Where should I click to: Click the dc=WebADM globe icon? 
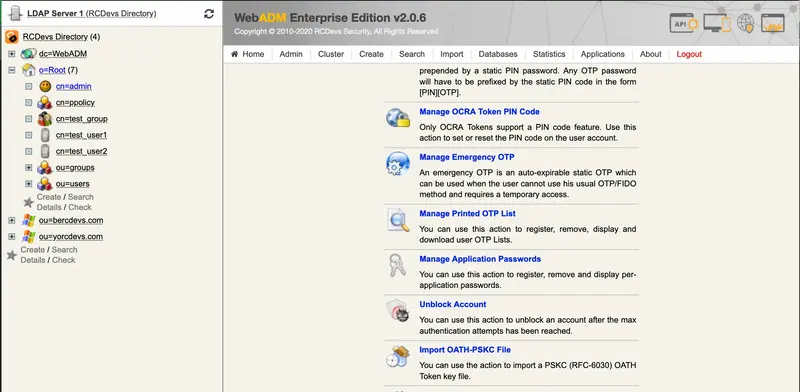(29, 54)
